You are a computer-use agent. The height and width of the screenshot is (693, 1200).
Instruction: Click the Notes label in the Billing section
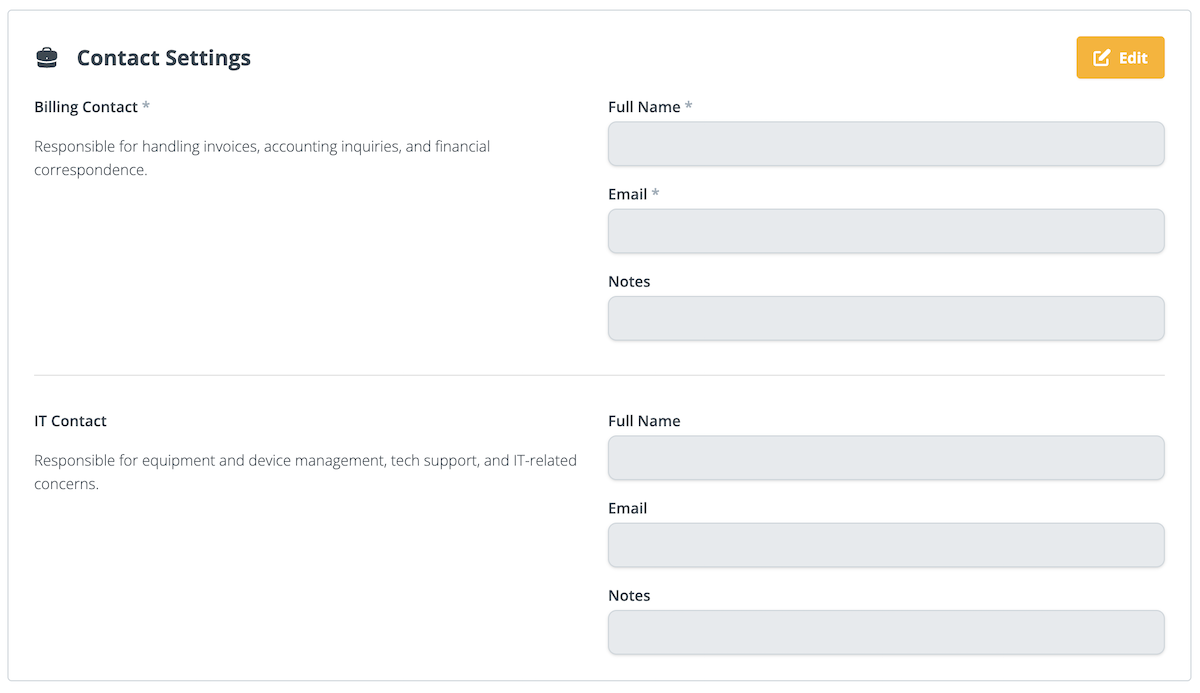pos(629,281)
